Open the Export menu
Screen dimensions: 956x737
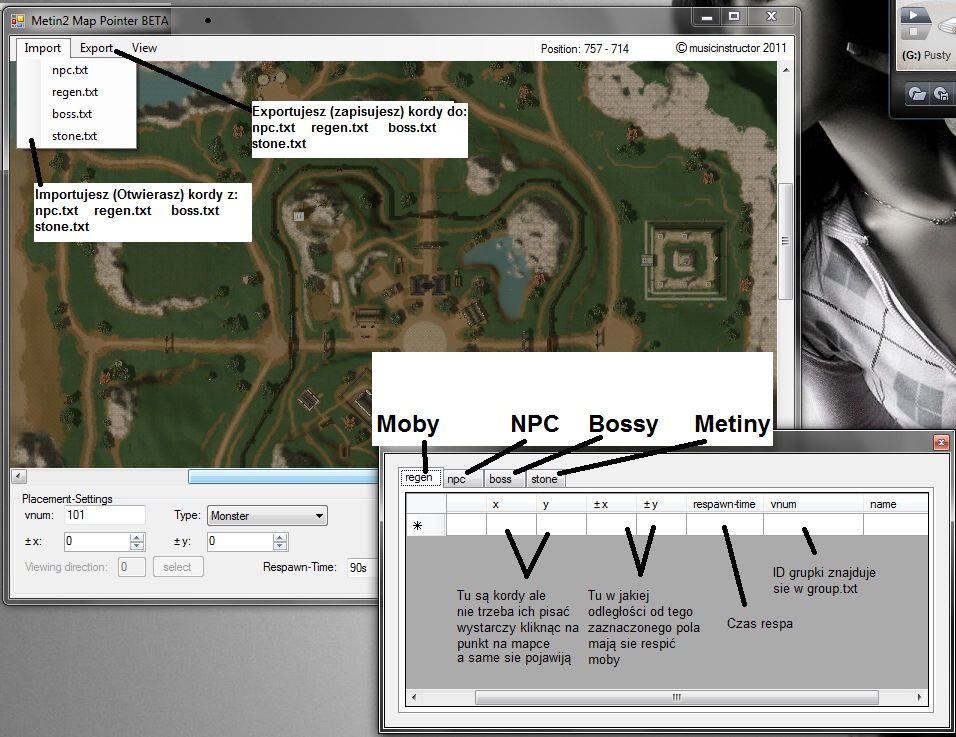96,48
